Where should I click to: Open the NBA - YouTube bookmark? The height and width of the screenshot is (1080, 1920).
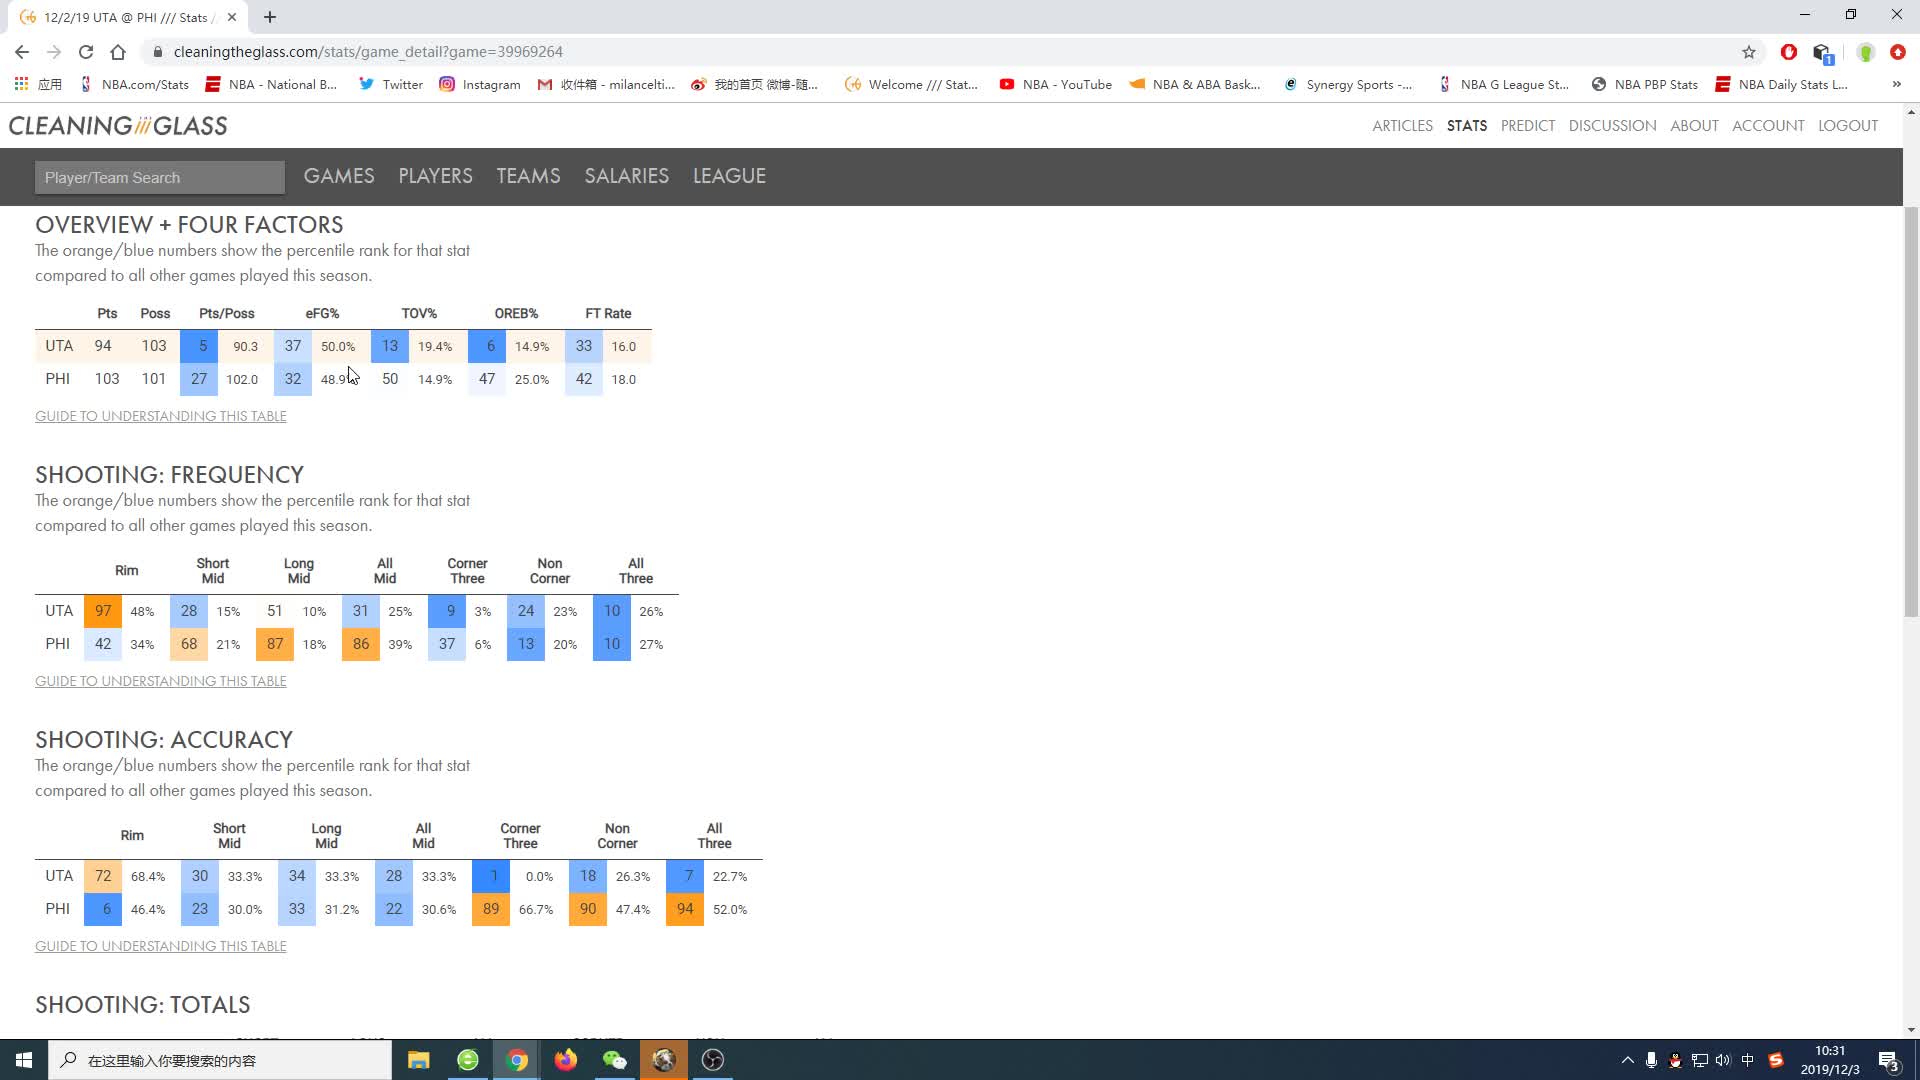(1055, 85)
